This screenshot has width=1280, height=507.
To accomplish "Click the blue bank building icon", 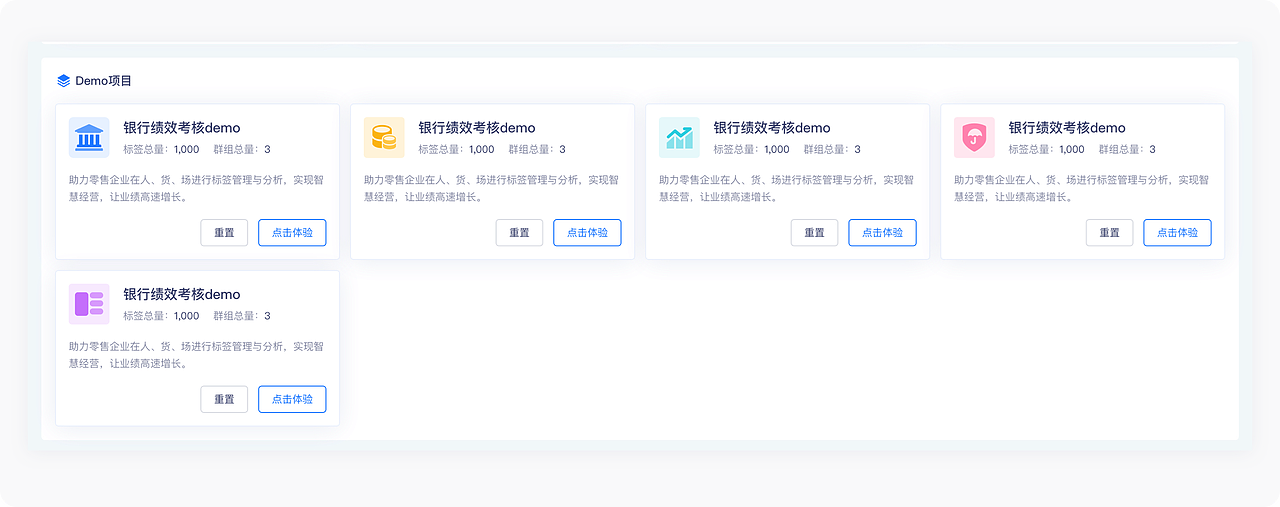I will [x=89, y=137].
